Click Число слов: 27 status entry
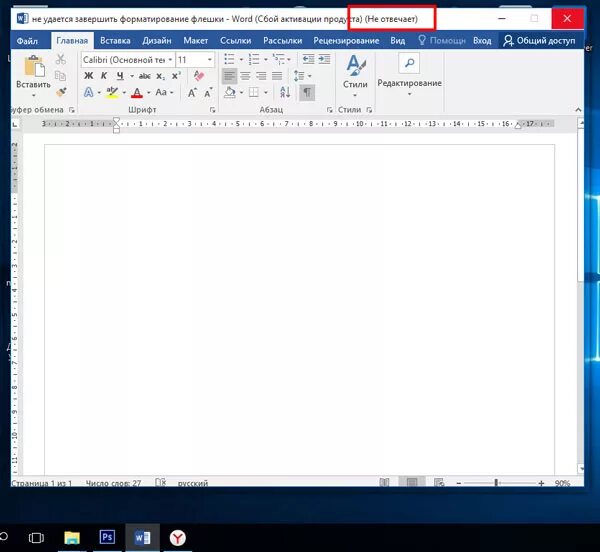The image size is (600, 552). pos(113,483)
